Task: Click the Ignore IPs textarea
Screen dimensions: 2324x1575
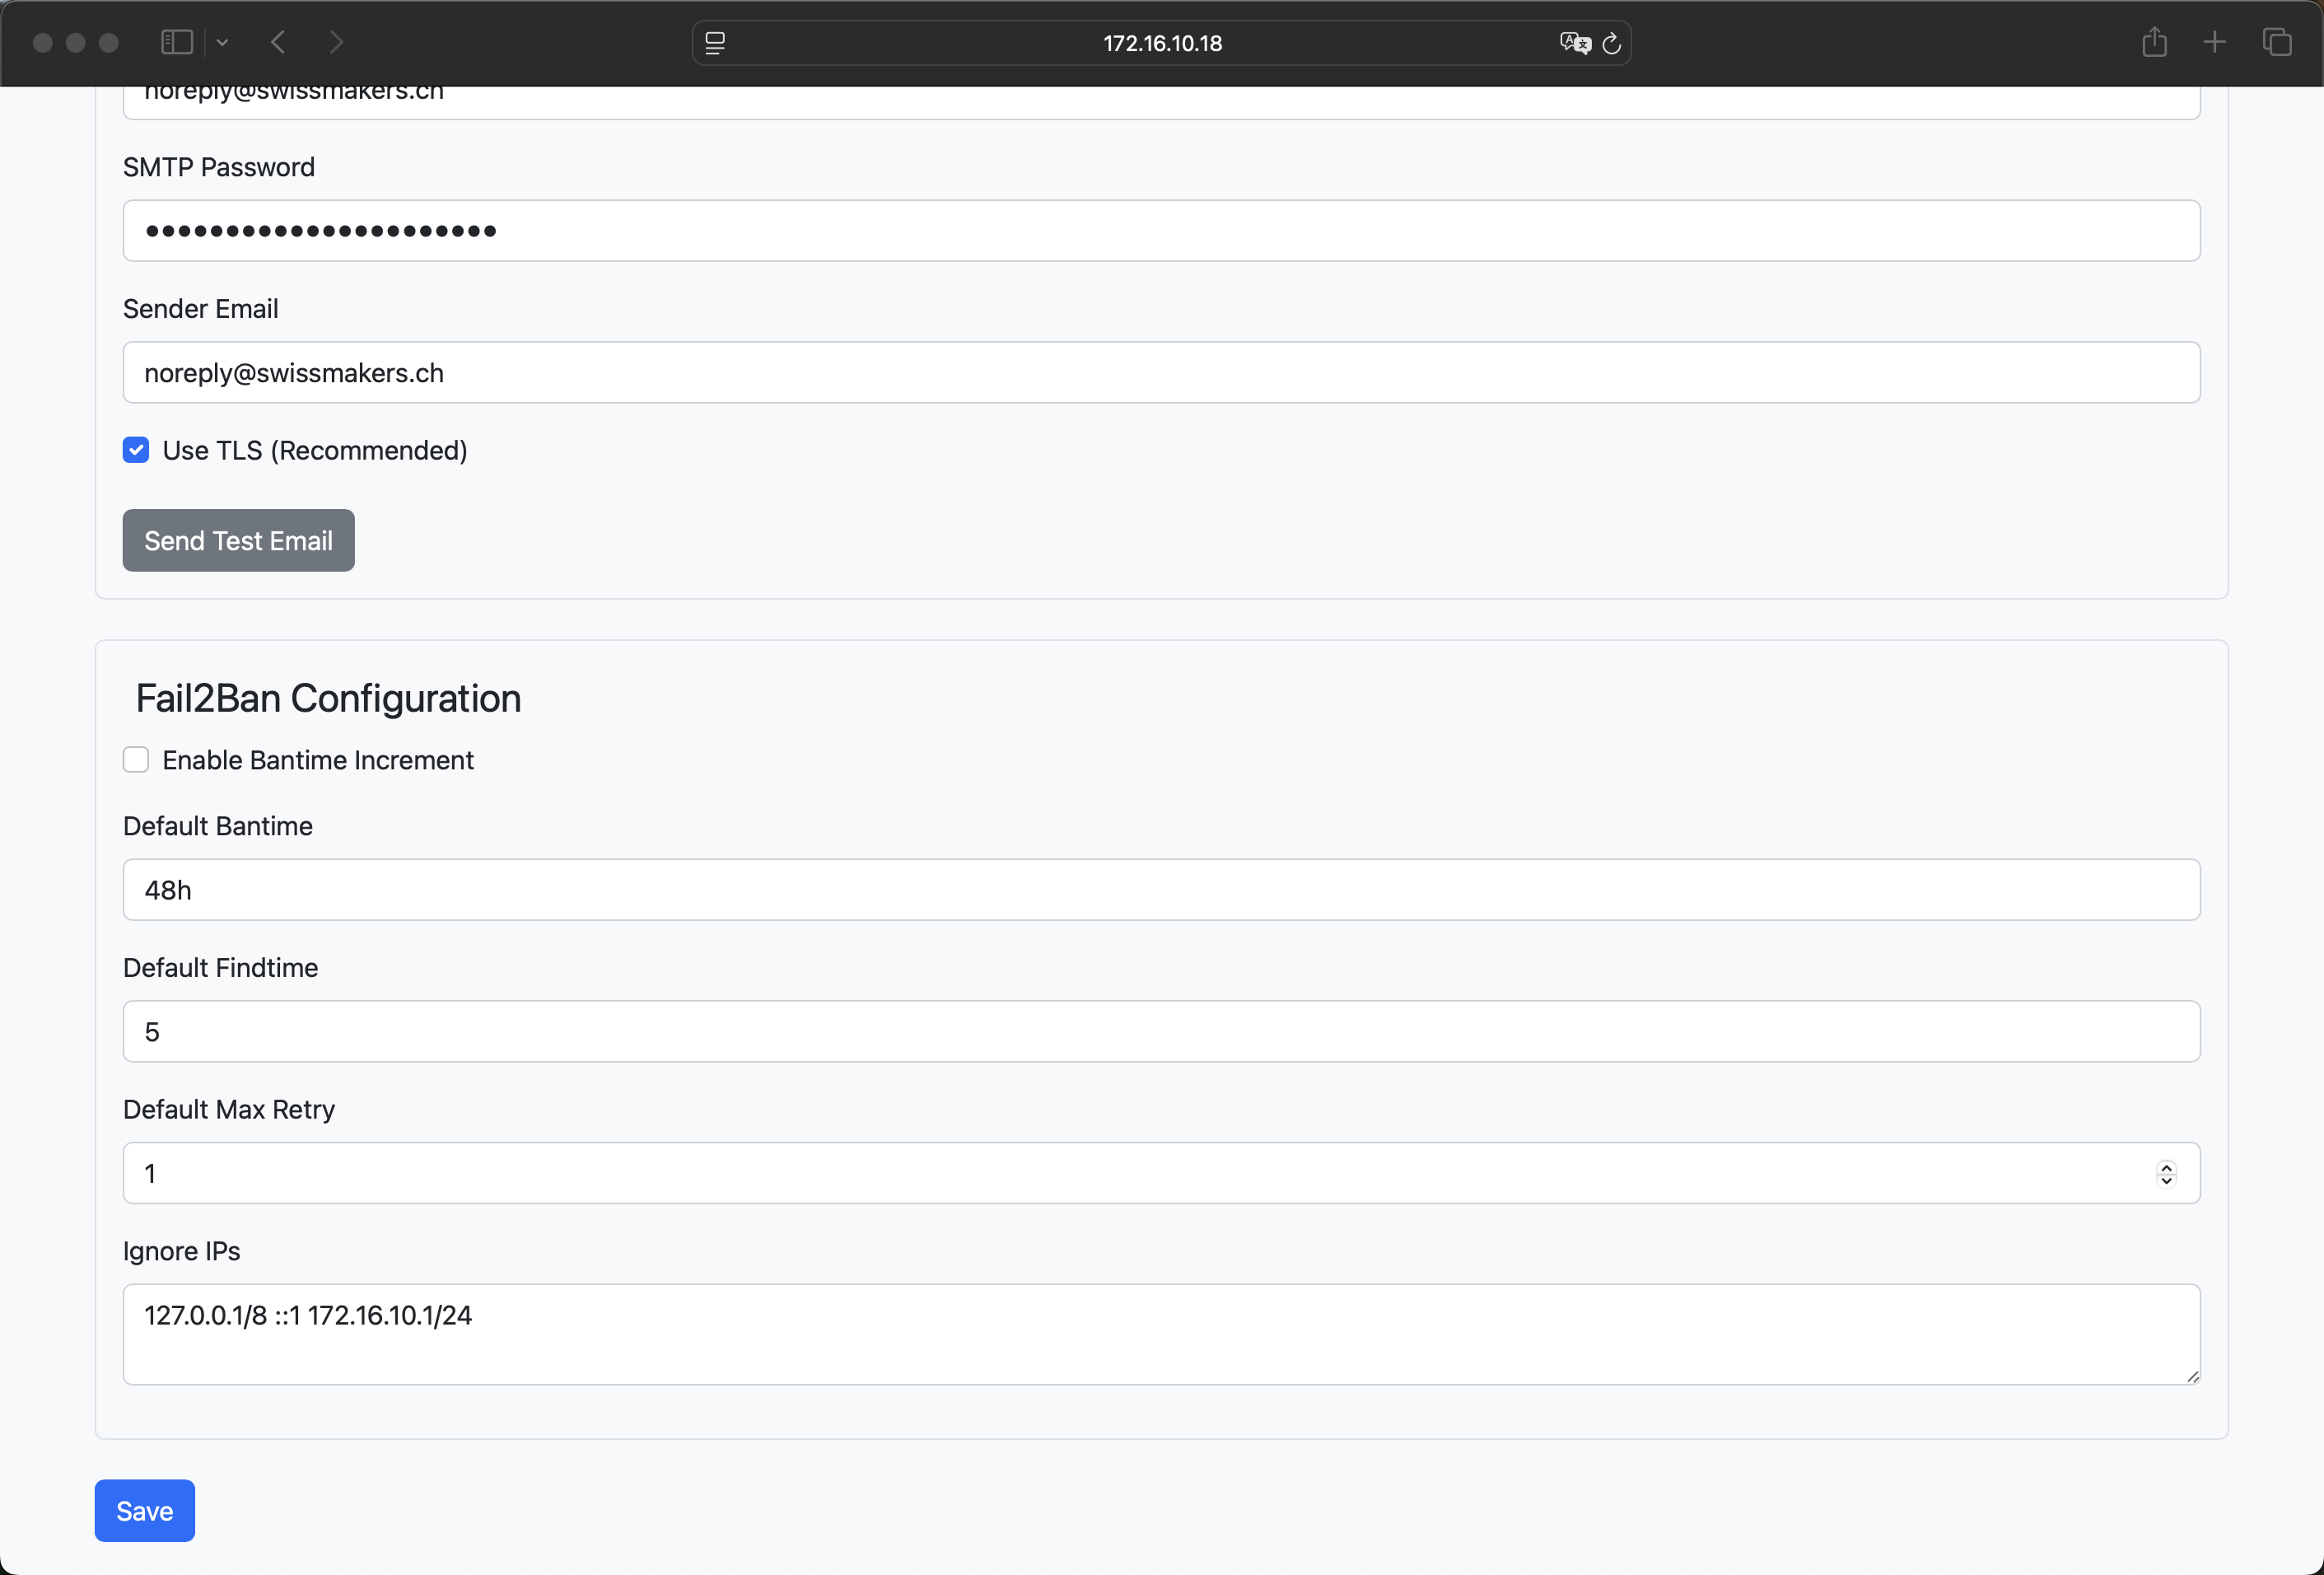Action: tap(1160, 1334)
